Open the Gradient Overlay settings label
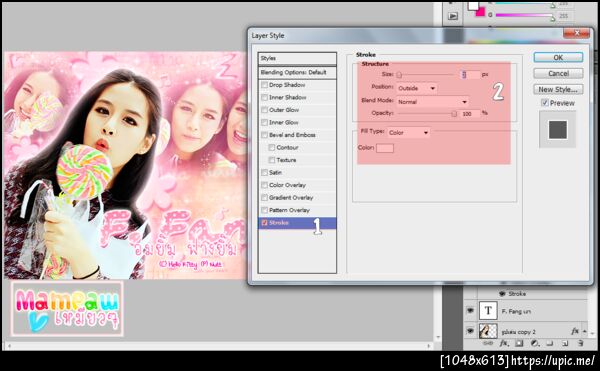The width and height of the screenshot is (600, 371). [291, 198]
